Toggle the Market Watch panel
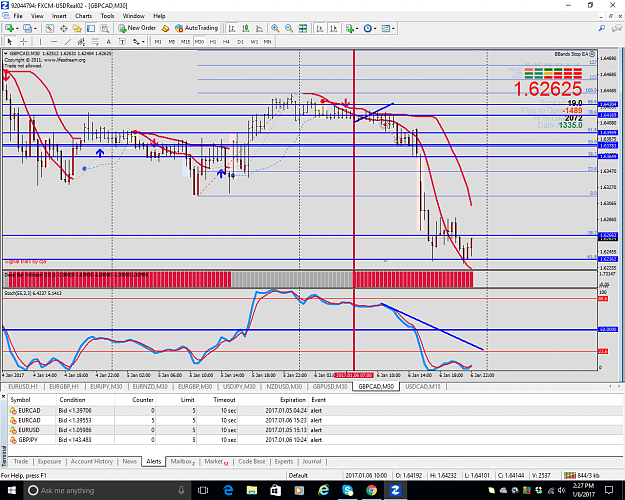 tap(49, 28)
